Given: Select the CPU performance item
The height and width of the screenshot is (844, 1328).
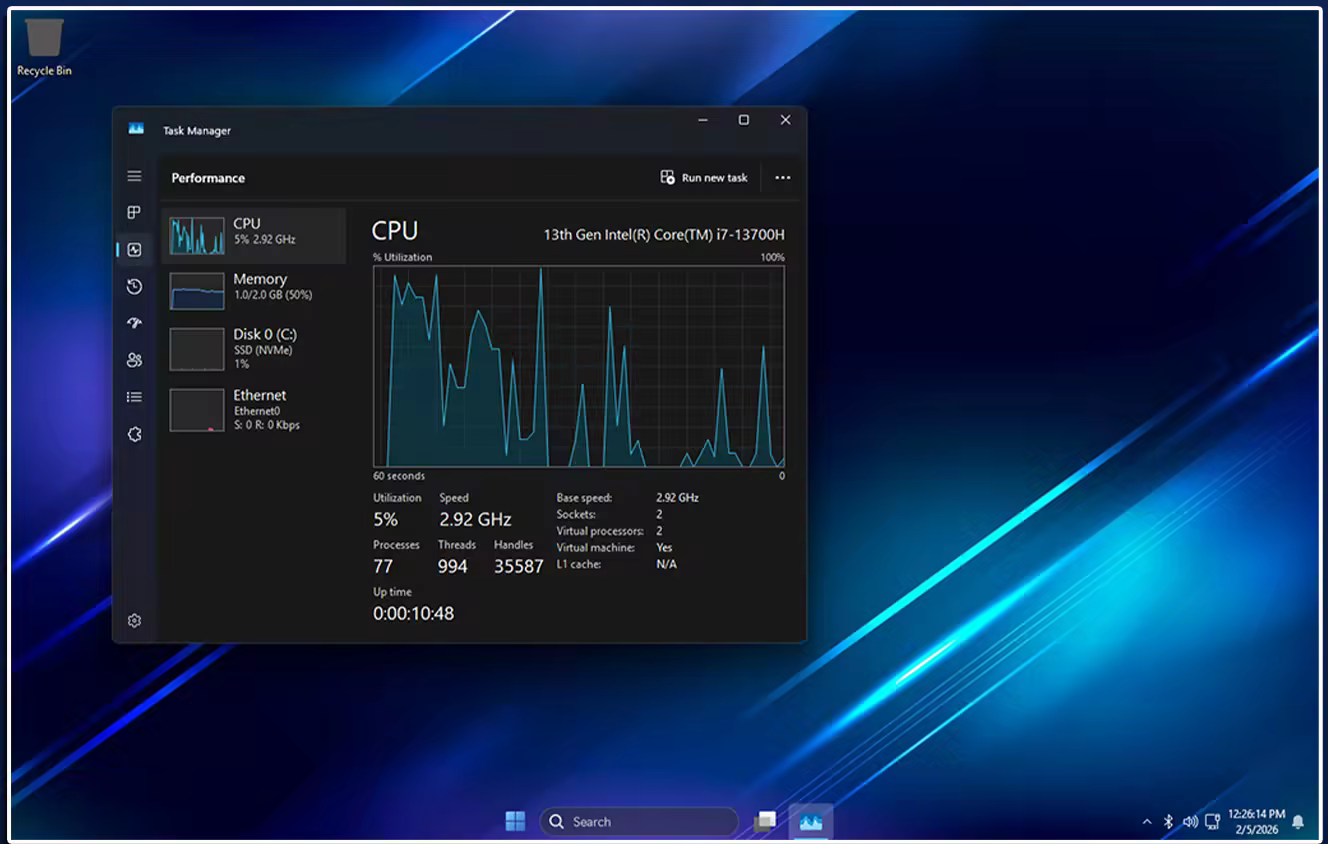Looking at the screenshot, I should tap(254, 236).
